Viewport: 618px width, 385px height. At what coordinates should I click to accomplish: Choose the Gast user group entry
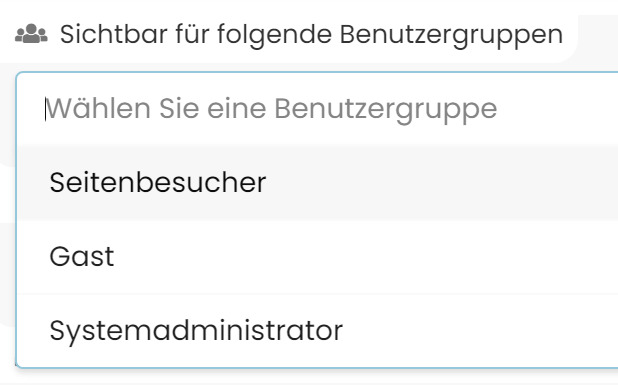point(318,257)
